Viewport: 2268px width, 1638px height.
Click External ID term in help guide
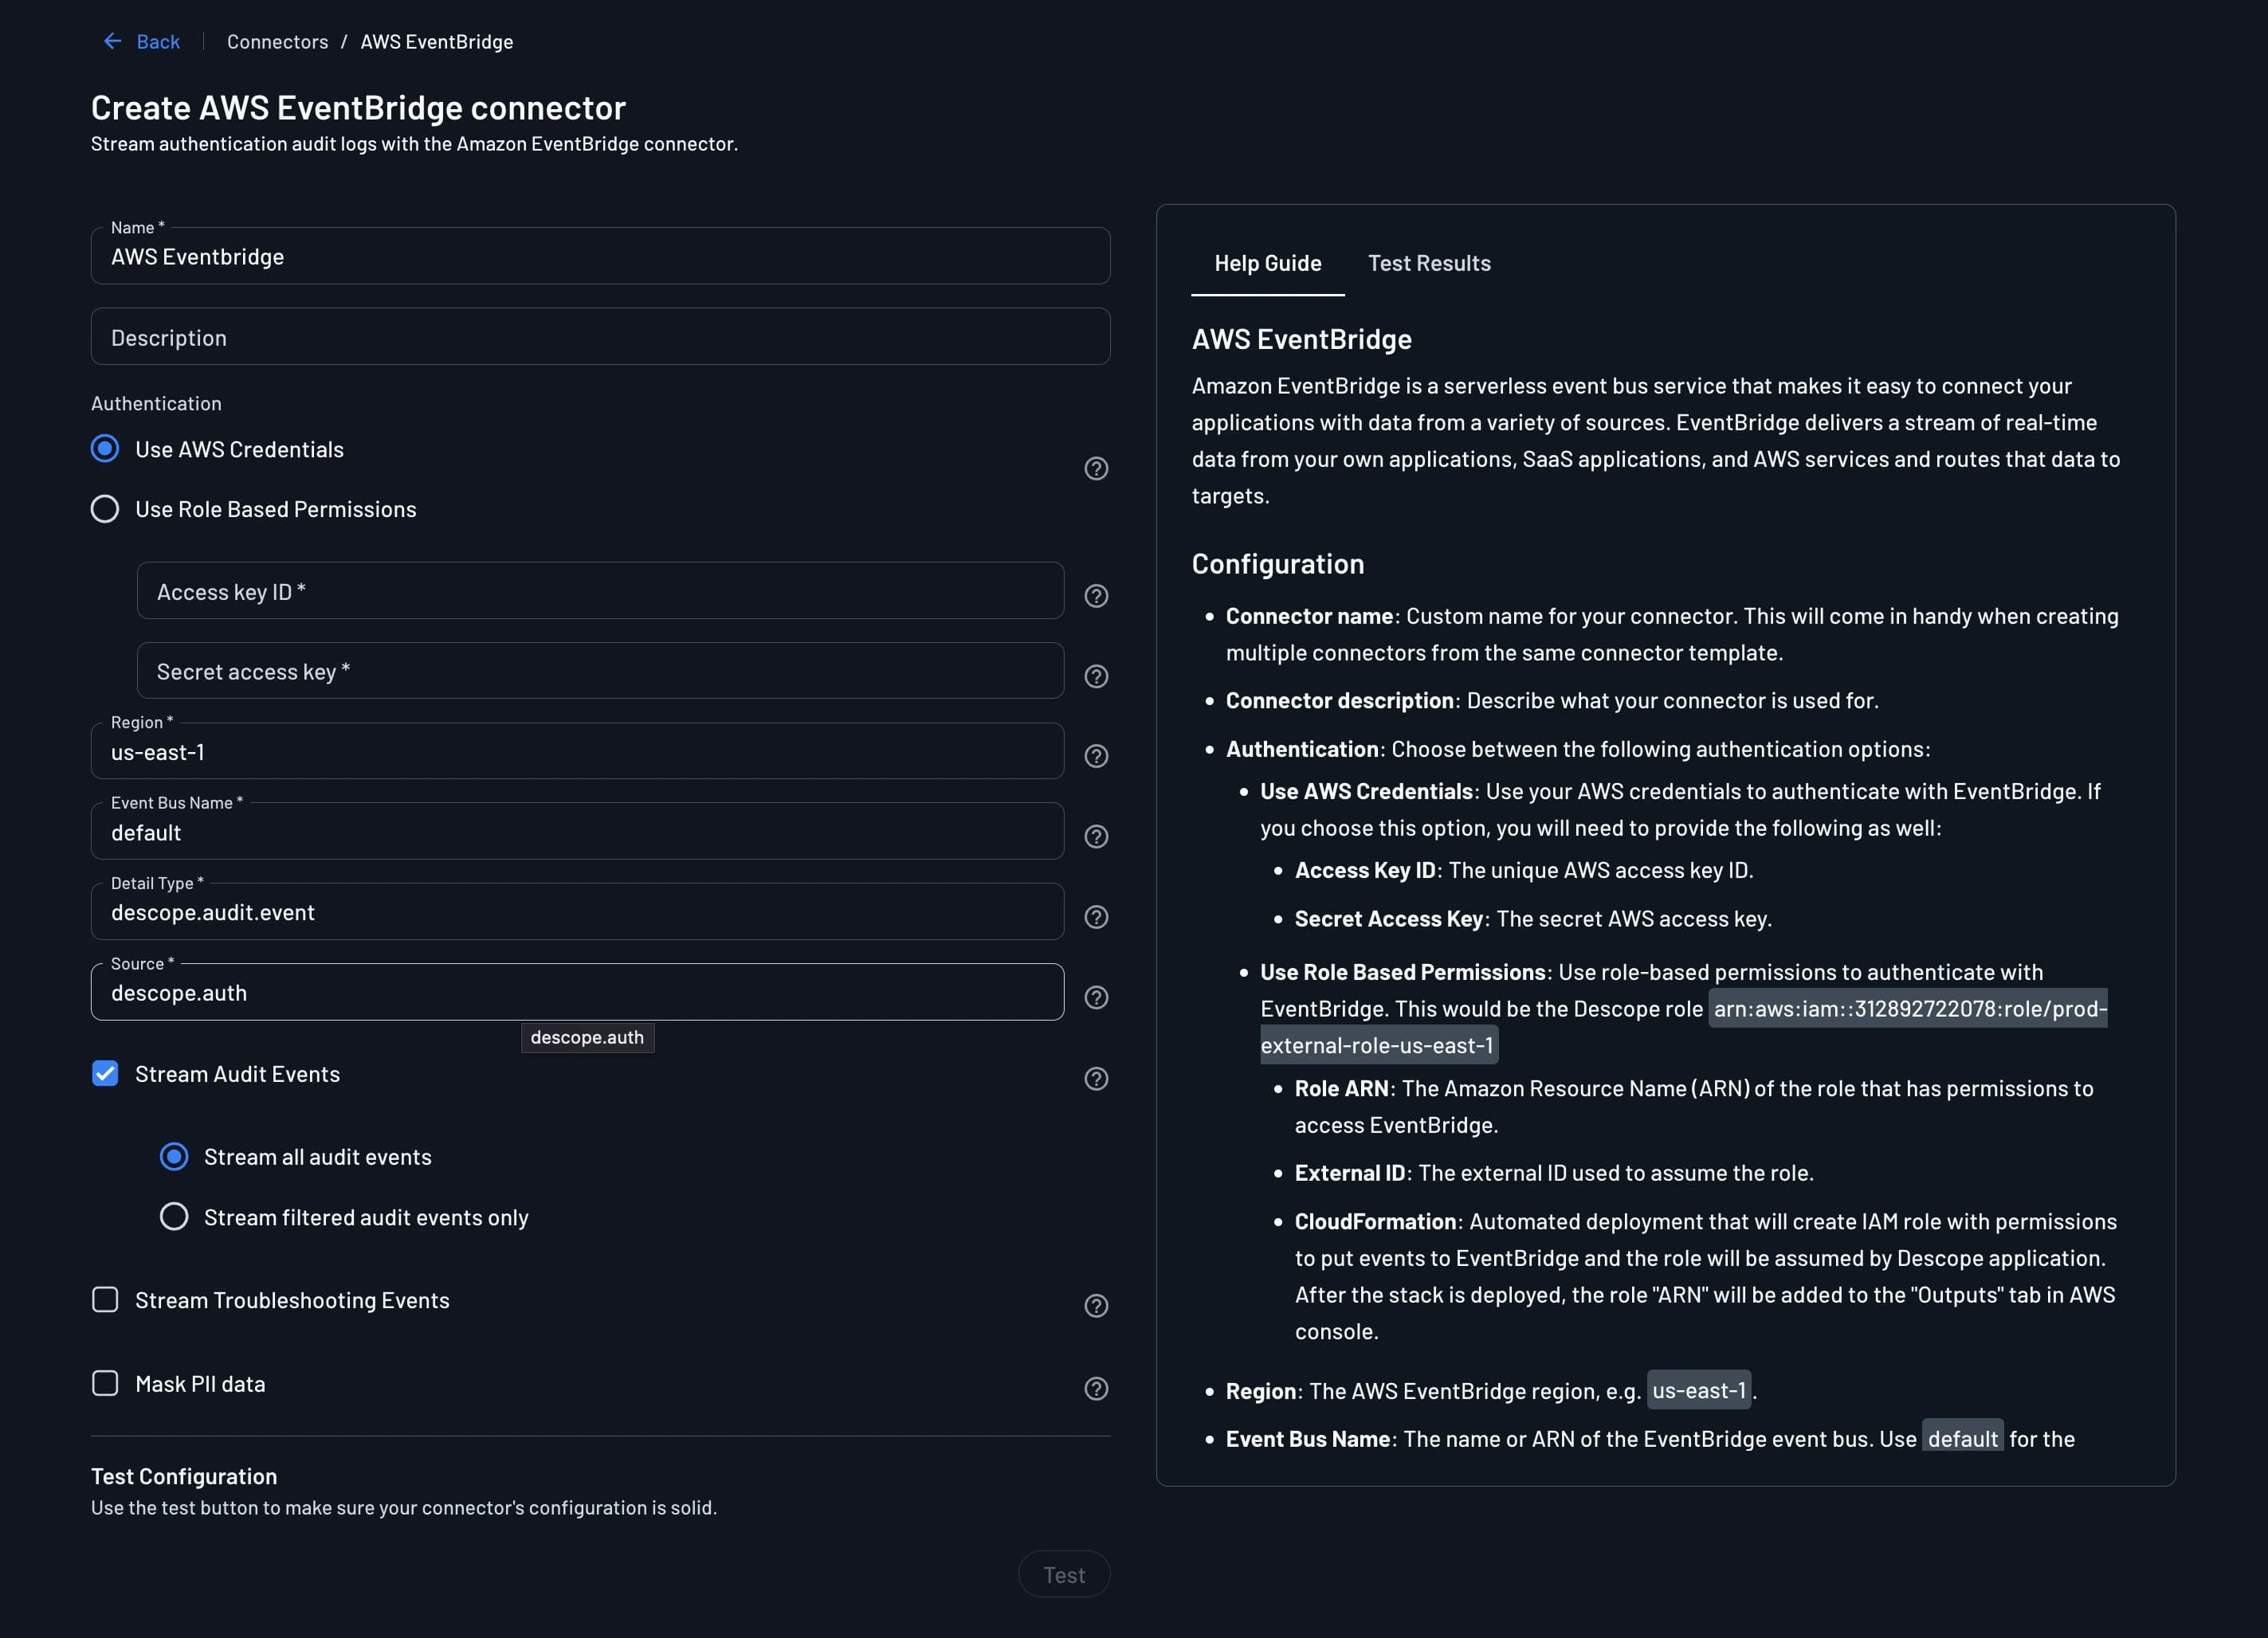(1350, 1172)
